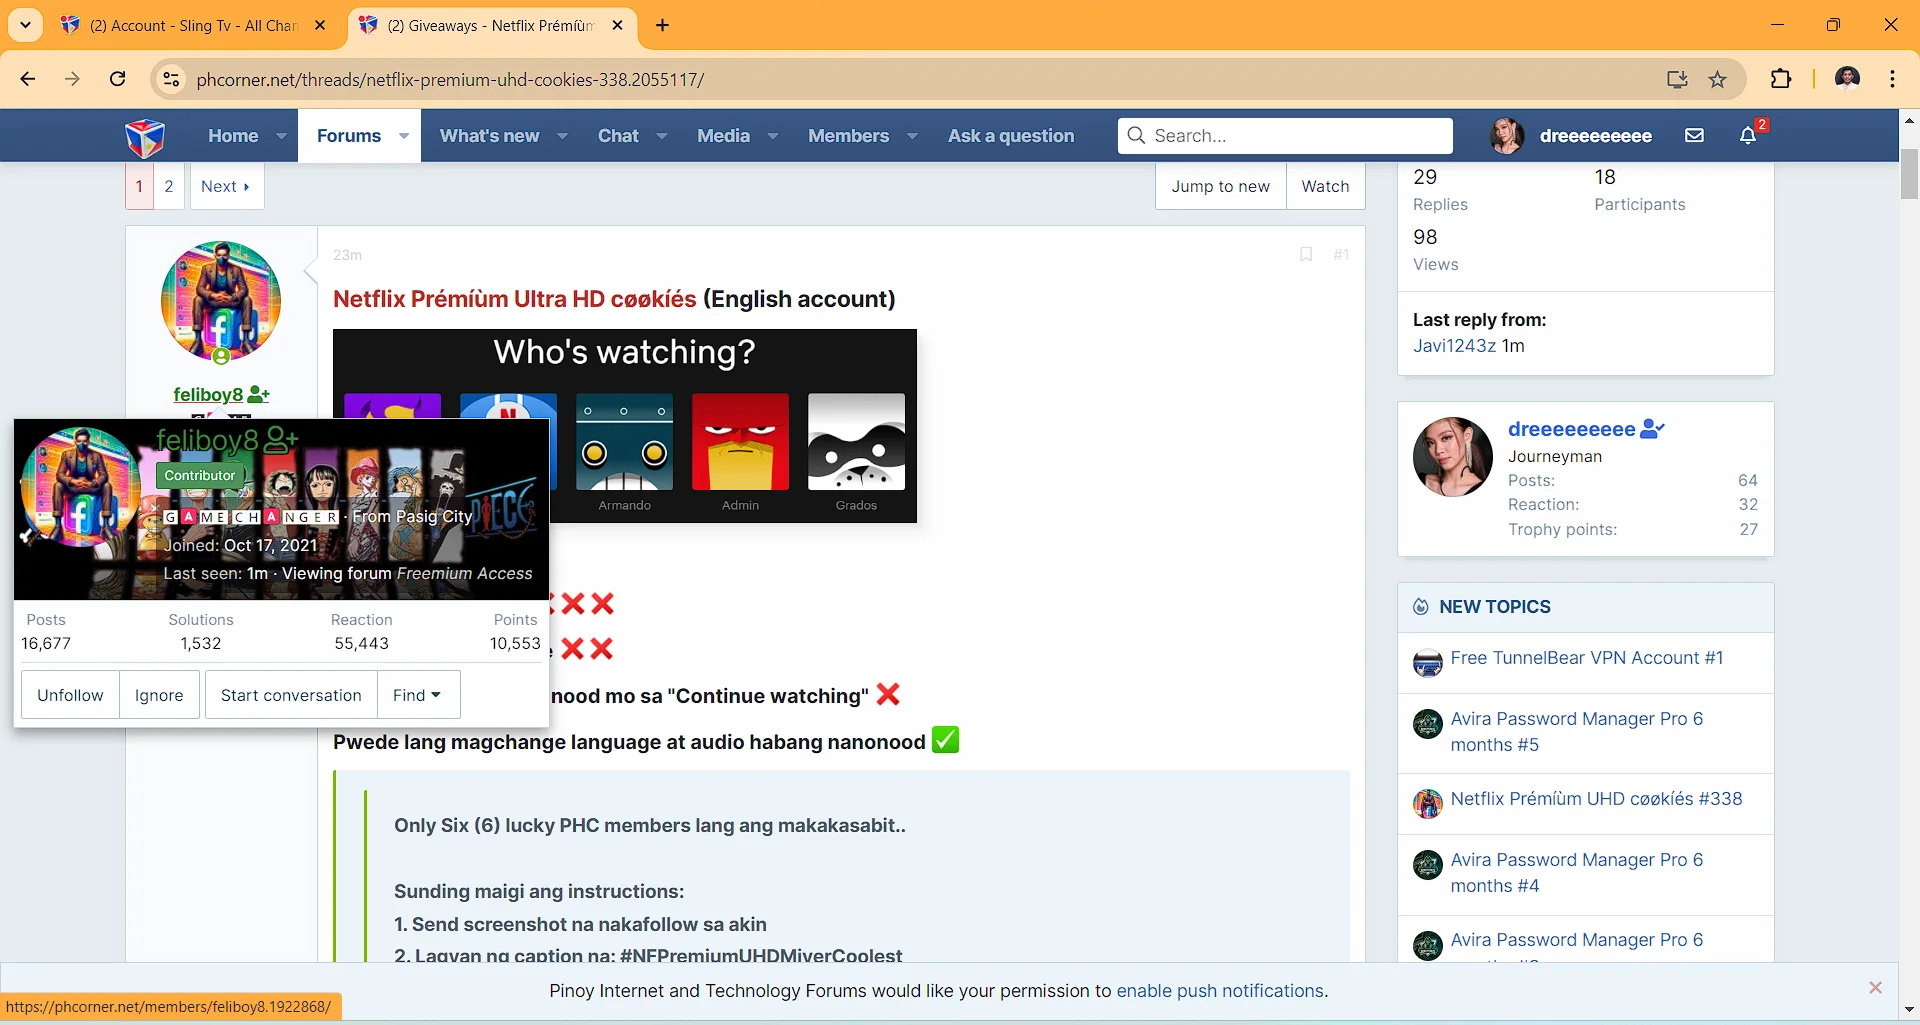Screen dimensions: 1920x1025
Task: Click feliboy8's large post avatar
Action: tap(220, 301)
